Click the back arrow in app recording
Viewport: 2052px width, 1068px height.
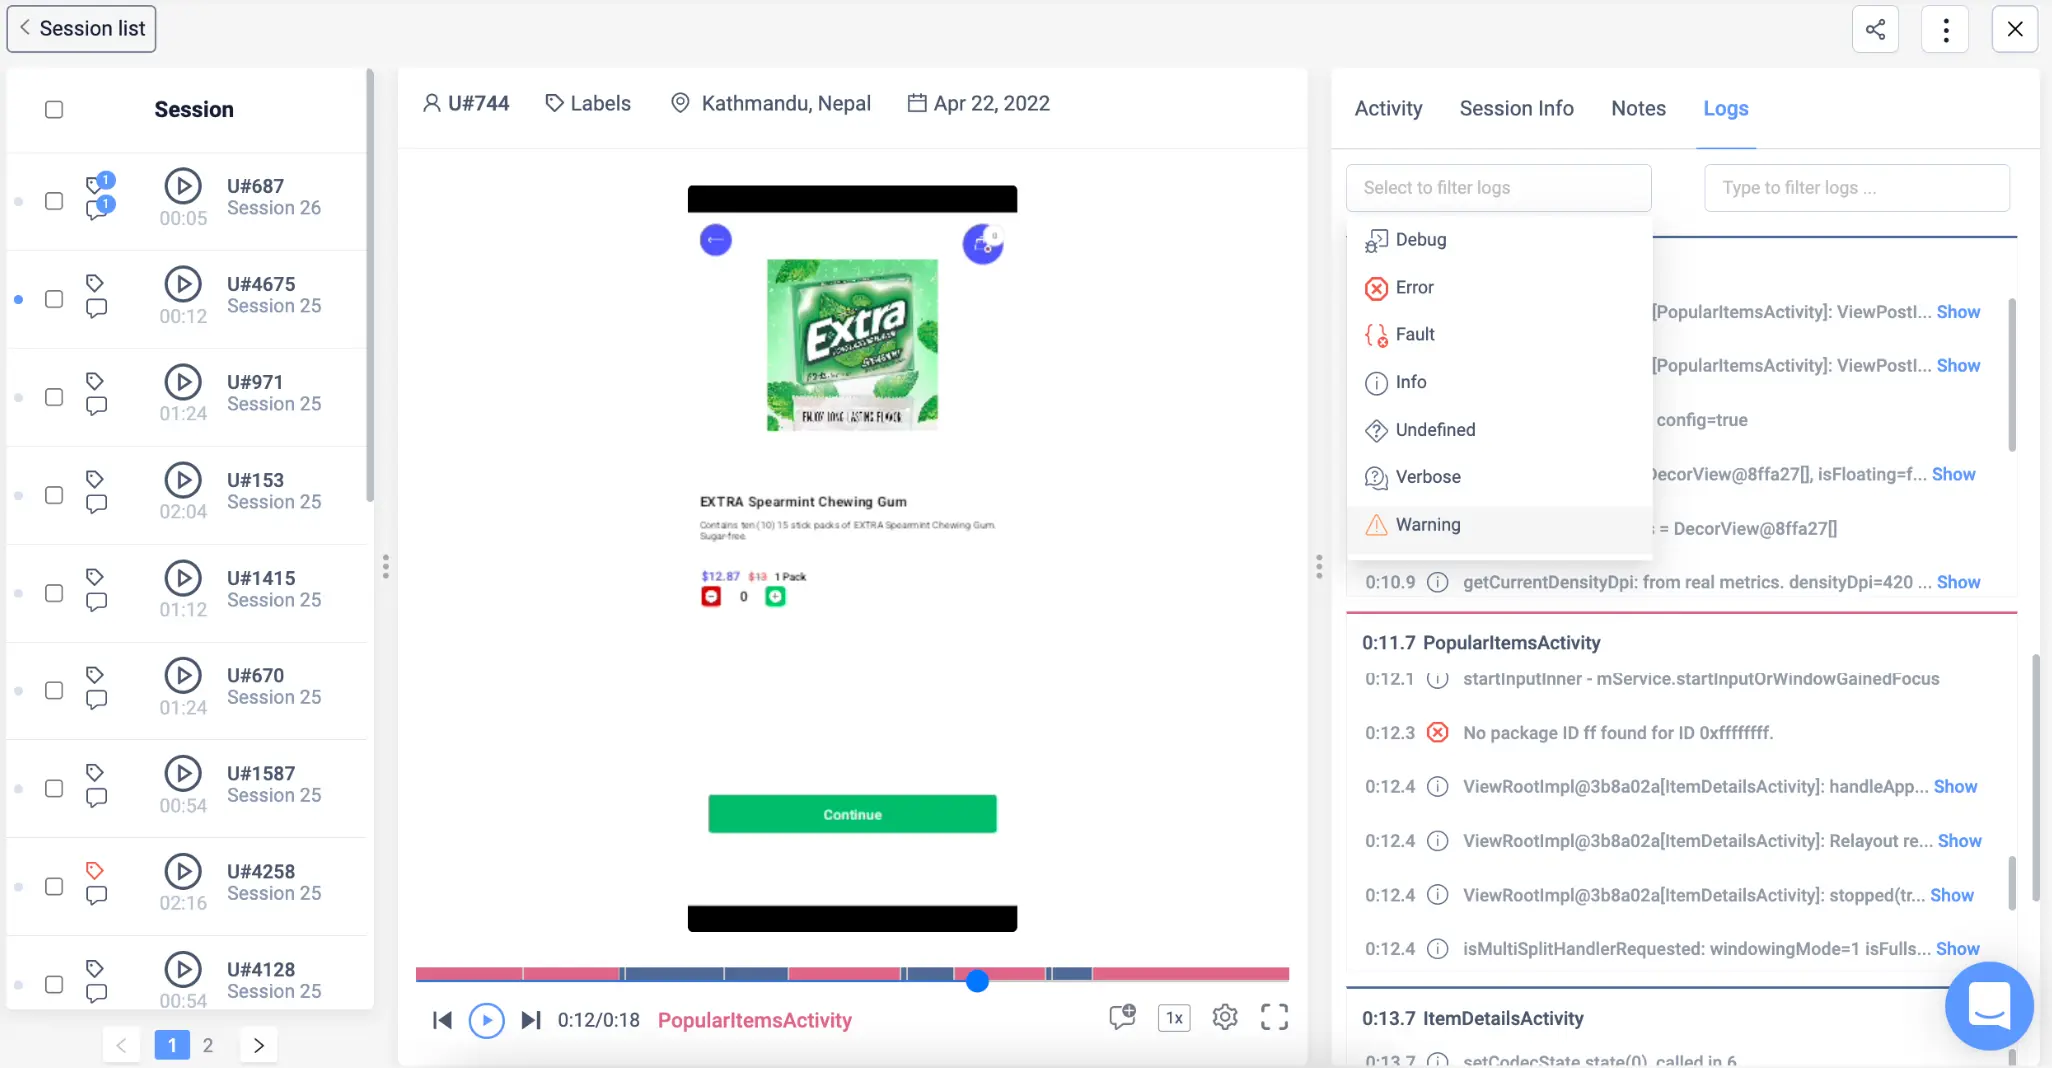click(x=715, y=240)
